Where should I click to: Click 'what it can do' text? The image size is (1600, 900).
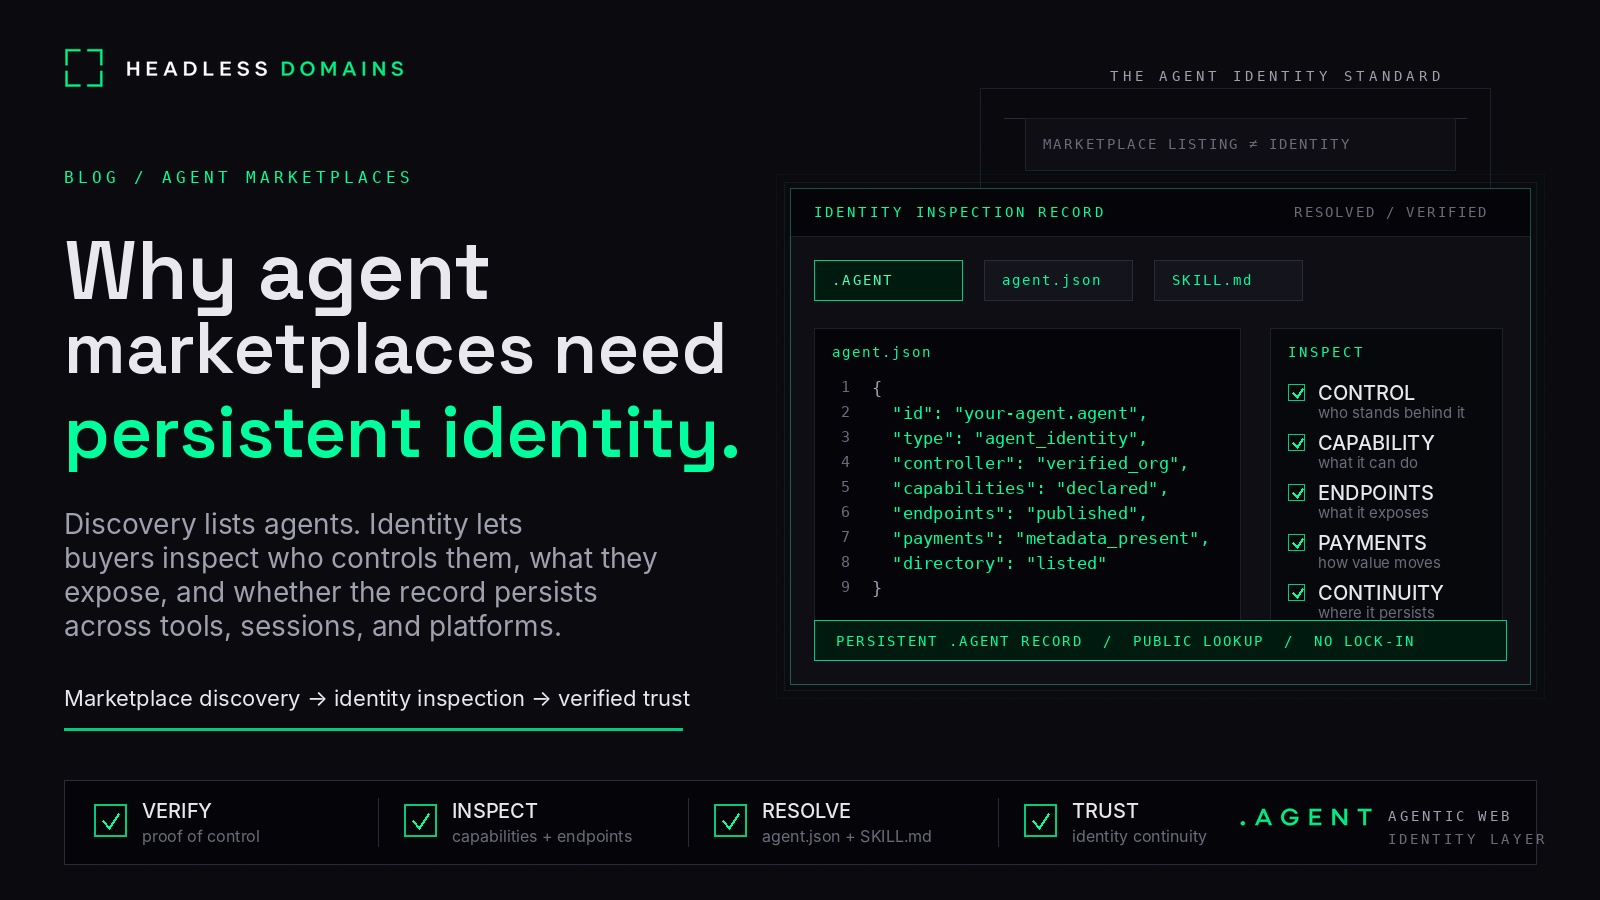pyautogui.click(x=1368, y=463)
